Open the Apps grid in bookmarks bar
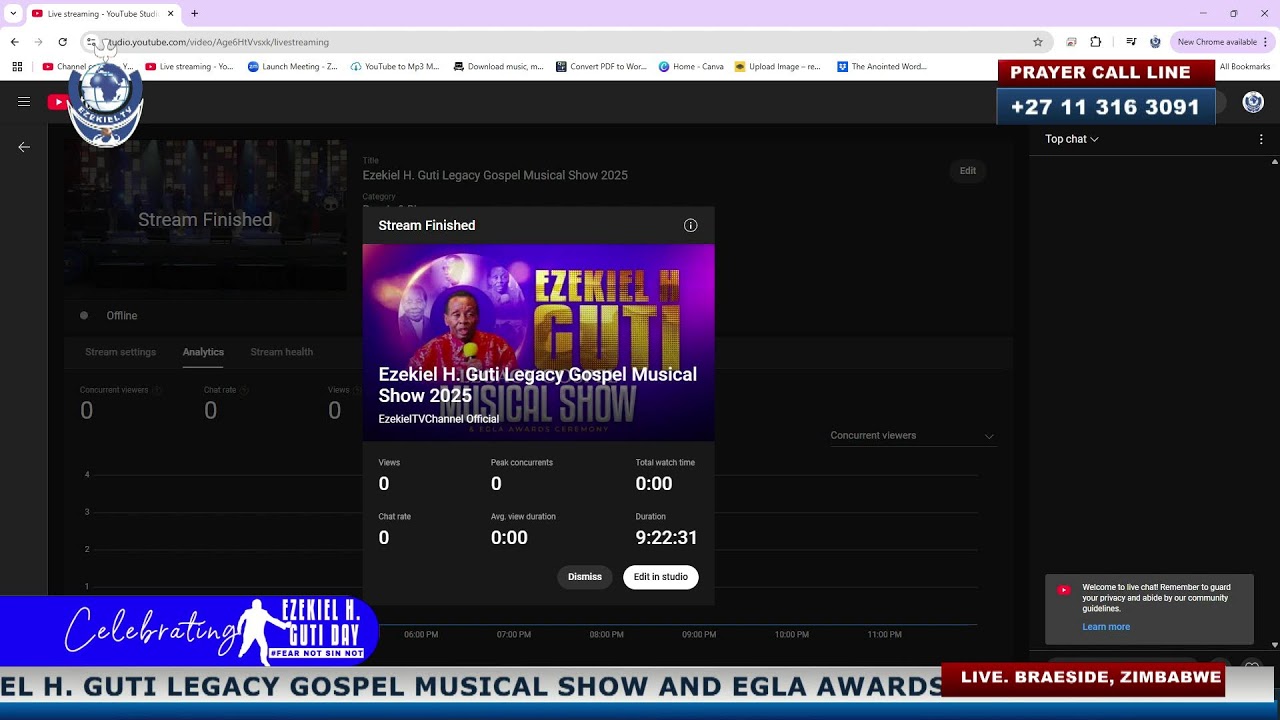Screen dimensions: 1280x720 click(x=17, y=67)
